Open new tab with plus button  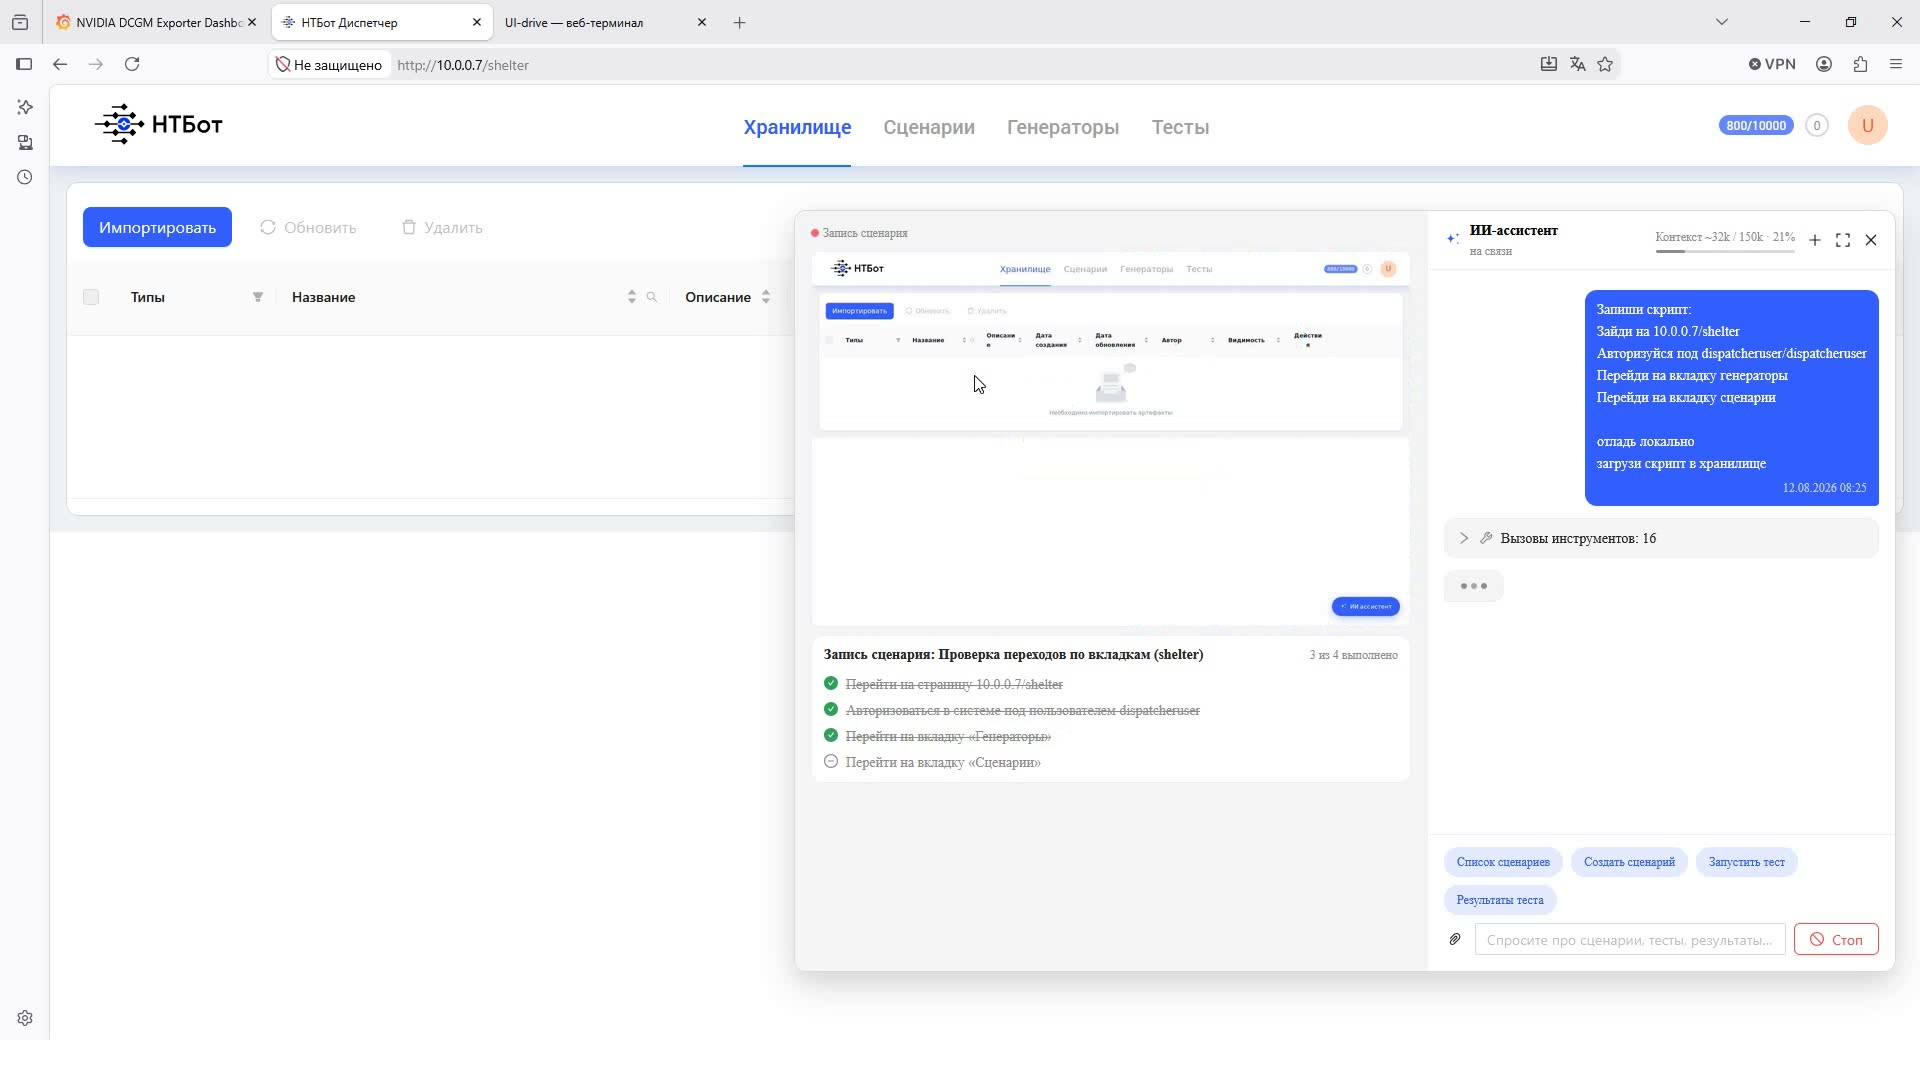[x=739, y=22]
